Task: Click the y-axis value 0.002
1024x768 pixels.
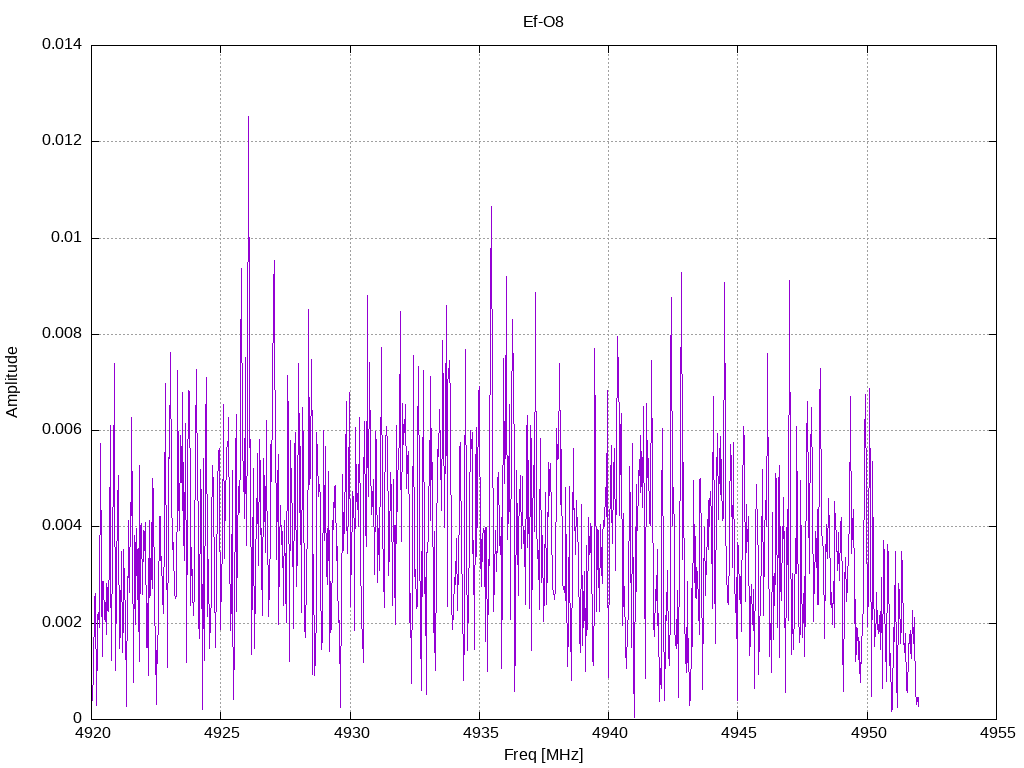Action: [x=62, y=622]
